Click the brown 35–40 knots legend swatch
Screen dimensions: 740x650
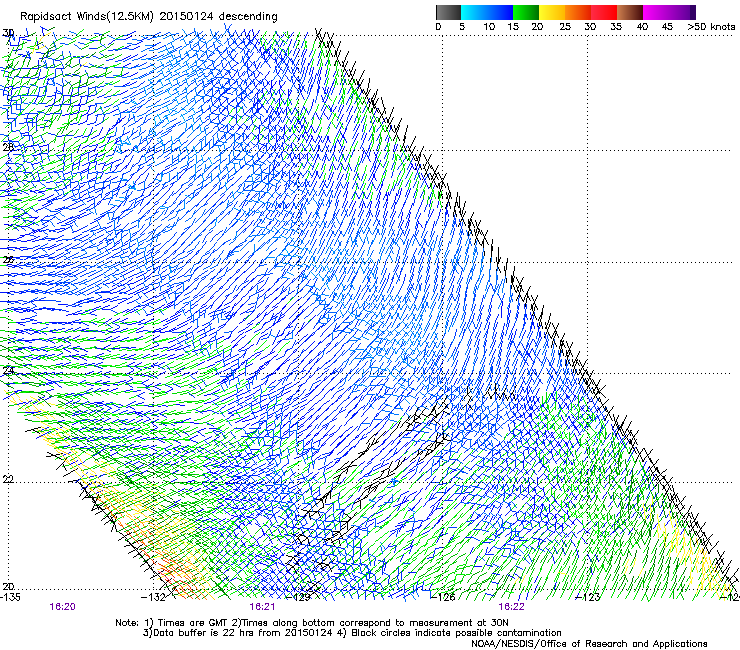[x=630, y=12]
